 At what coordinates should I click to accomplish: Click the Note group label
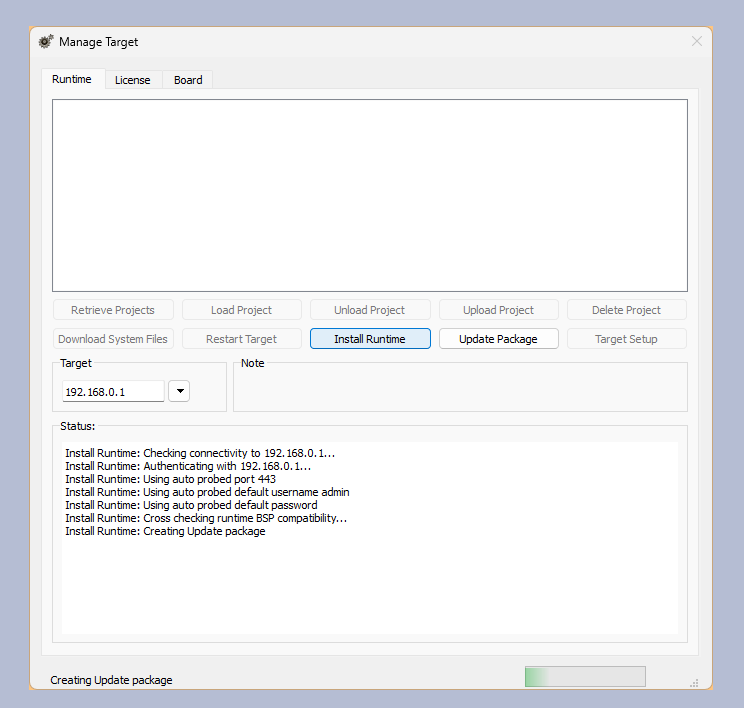pos(252,363)
